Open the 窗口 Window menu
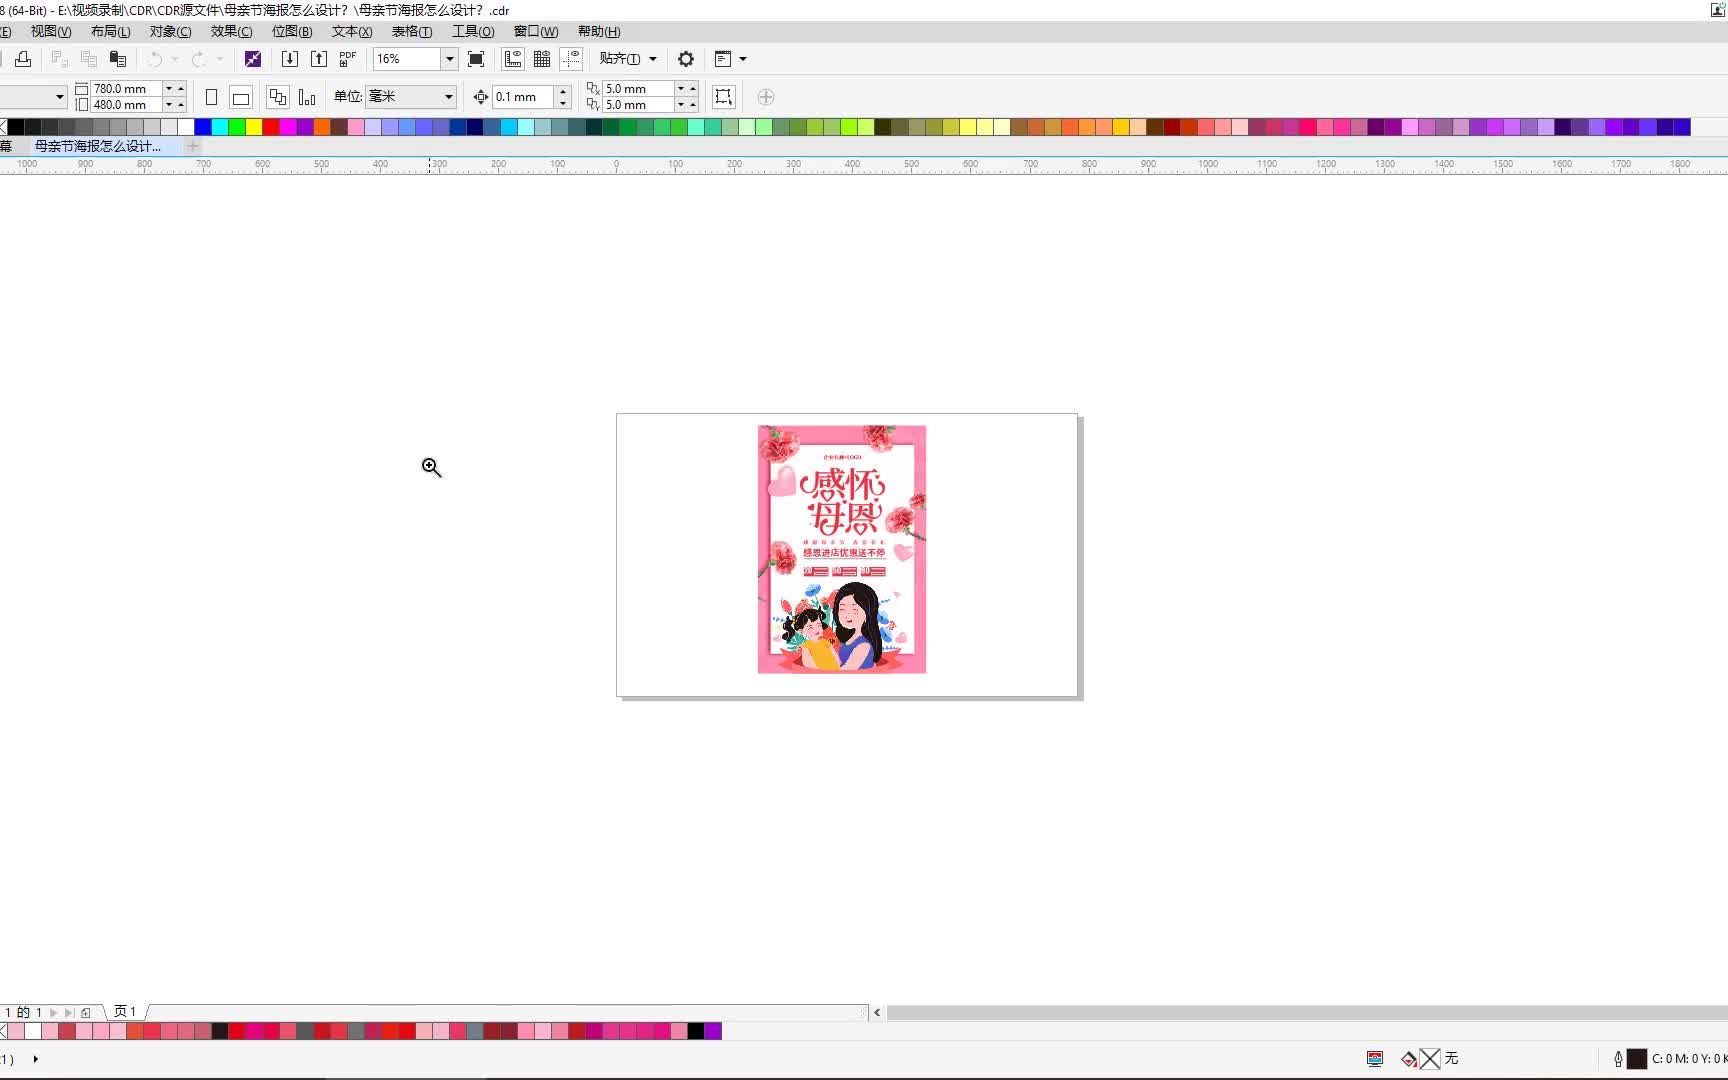This screenshot has height=1080, width=1728. (536, 32)
